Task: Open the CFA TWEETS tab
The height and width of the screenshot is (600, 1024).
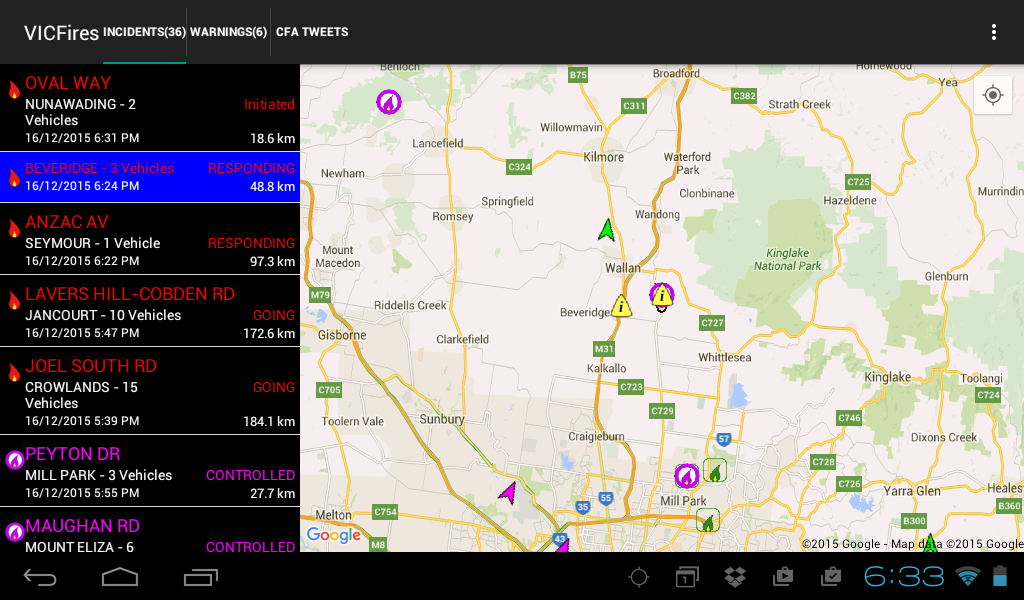Action: click(312, 32)
